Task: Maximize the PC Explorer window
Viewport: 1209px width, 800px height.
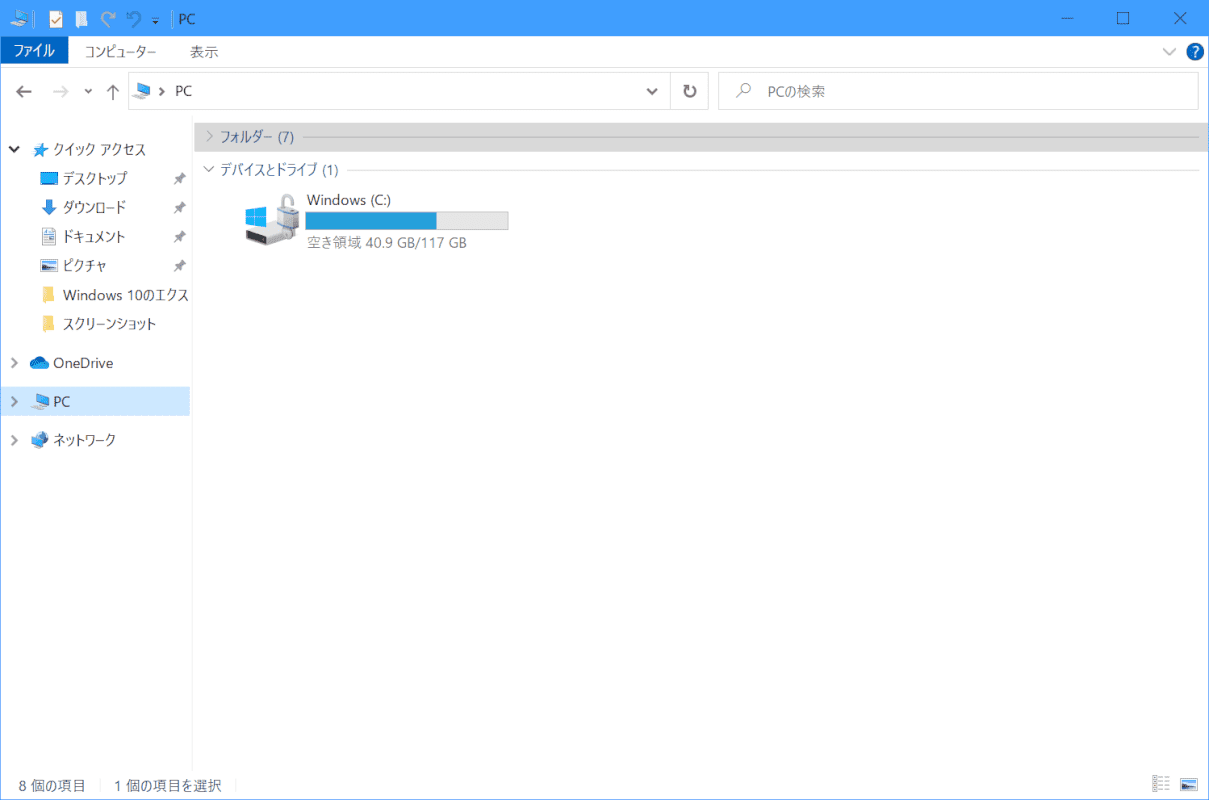Action: click(1123, 18)
